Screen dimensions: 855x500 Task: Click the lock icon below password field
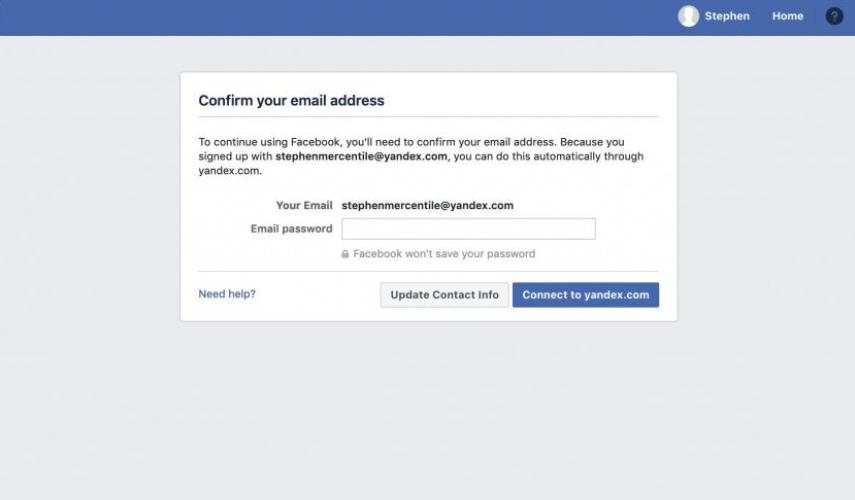coord(346,254)
